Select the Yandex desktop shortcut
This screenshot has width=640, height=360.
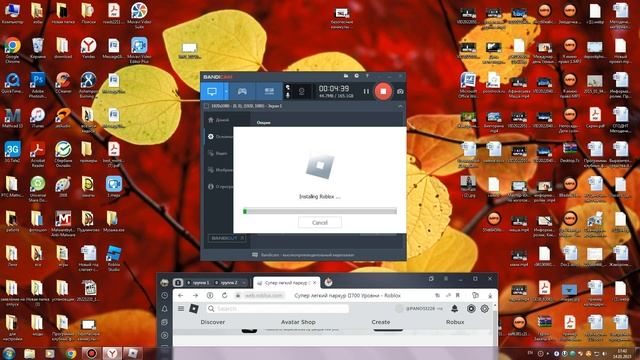point(88,48)
